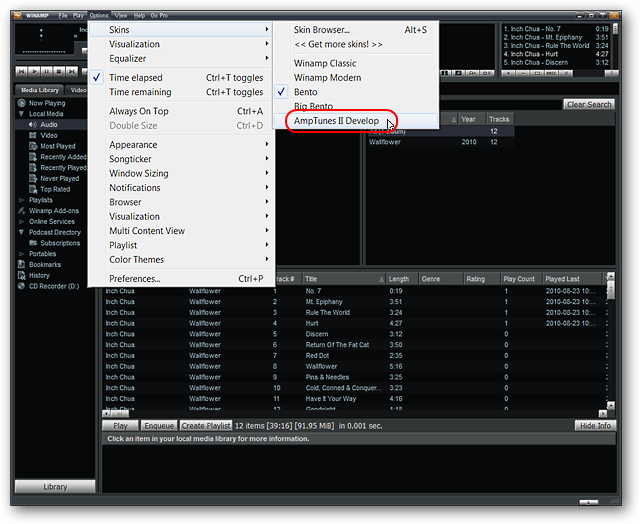Select the Wallflower album row
Image resolution: width=640 pixels, height=524 pixels.
[x=441, y=142]
